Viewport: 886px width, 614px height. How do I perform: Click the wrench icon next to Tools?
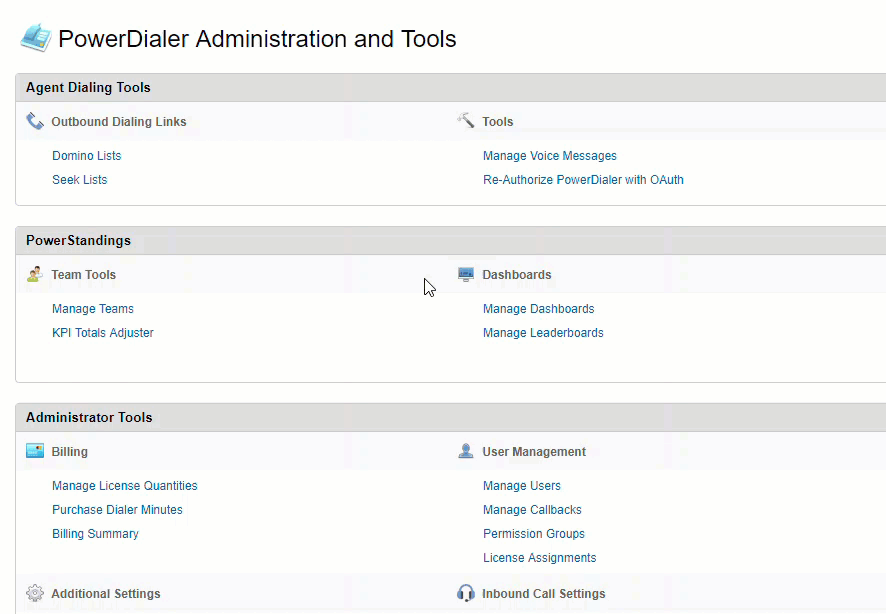pyautogui.click(x=466, y=119)
